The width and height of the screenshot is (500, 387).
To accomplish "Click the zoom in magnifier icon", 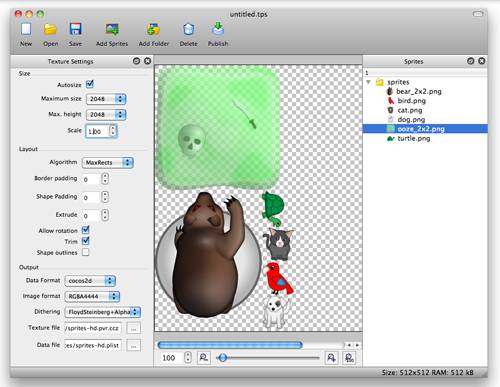I will (332, 358).
